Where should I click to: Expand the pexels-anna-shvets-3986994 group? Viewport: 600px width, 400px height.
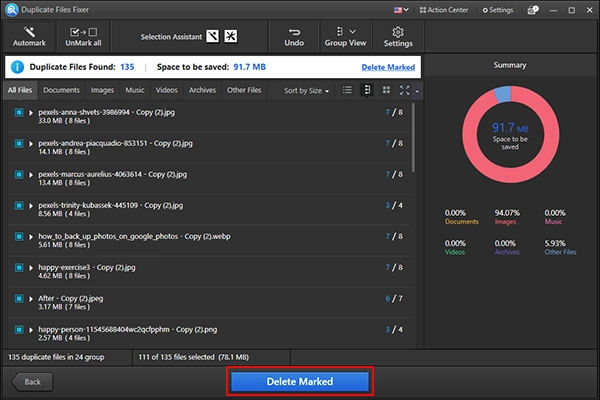coord(31,113)
